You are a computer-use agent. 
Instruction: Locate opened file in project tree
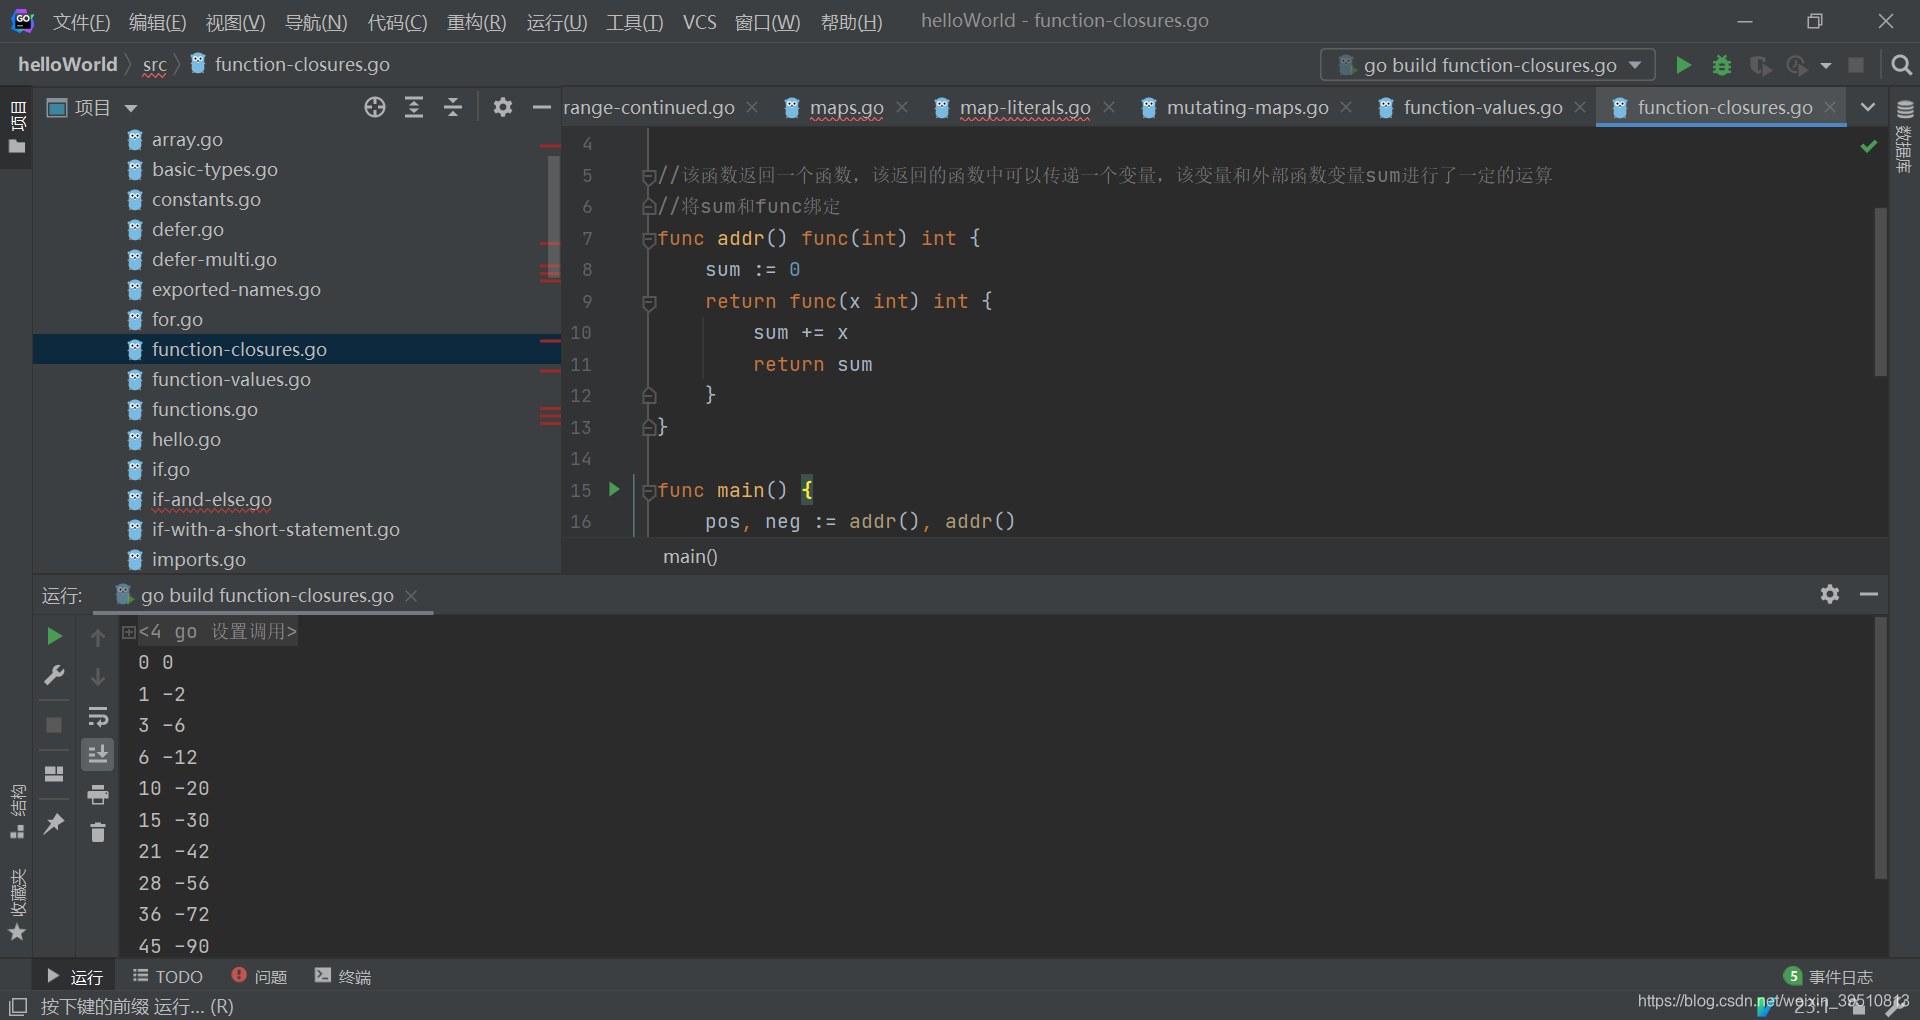pyautogui.click(x=375, y=107)
